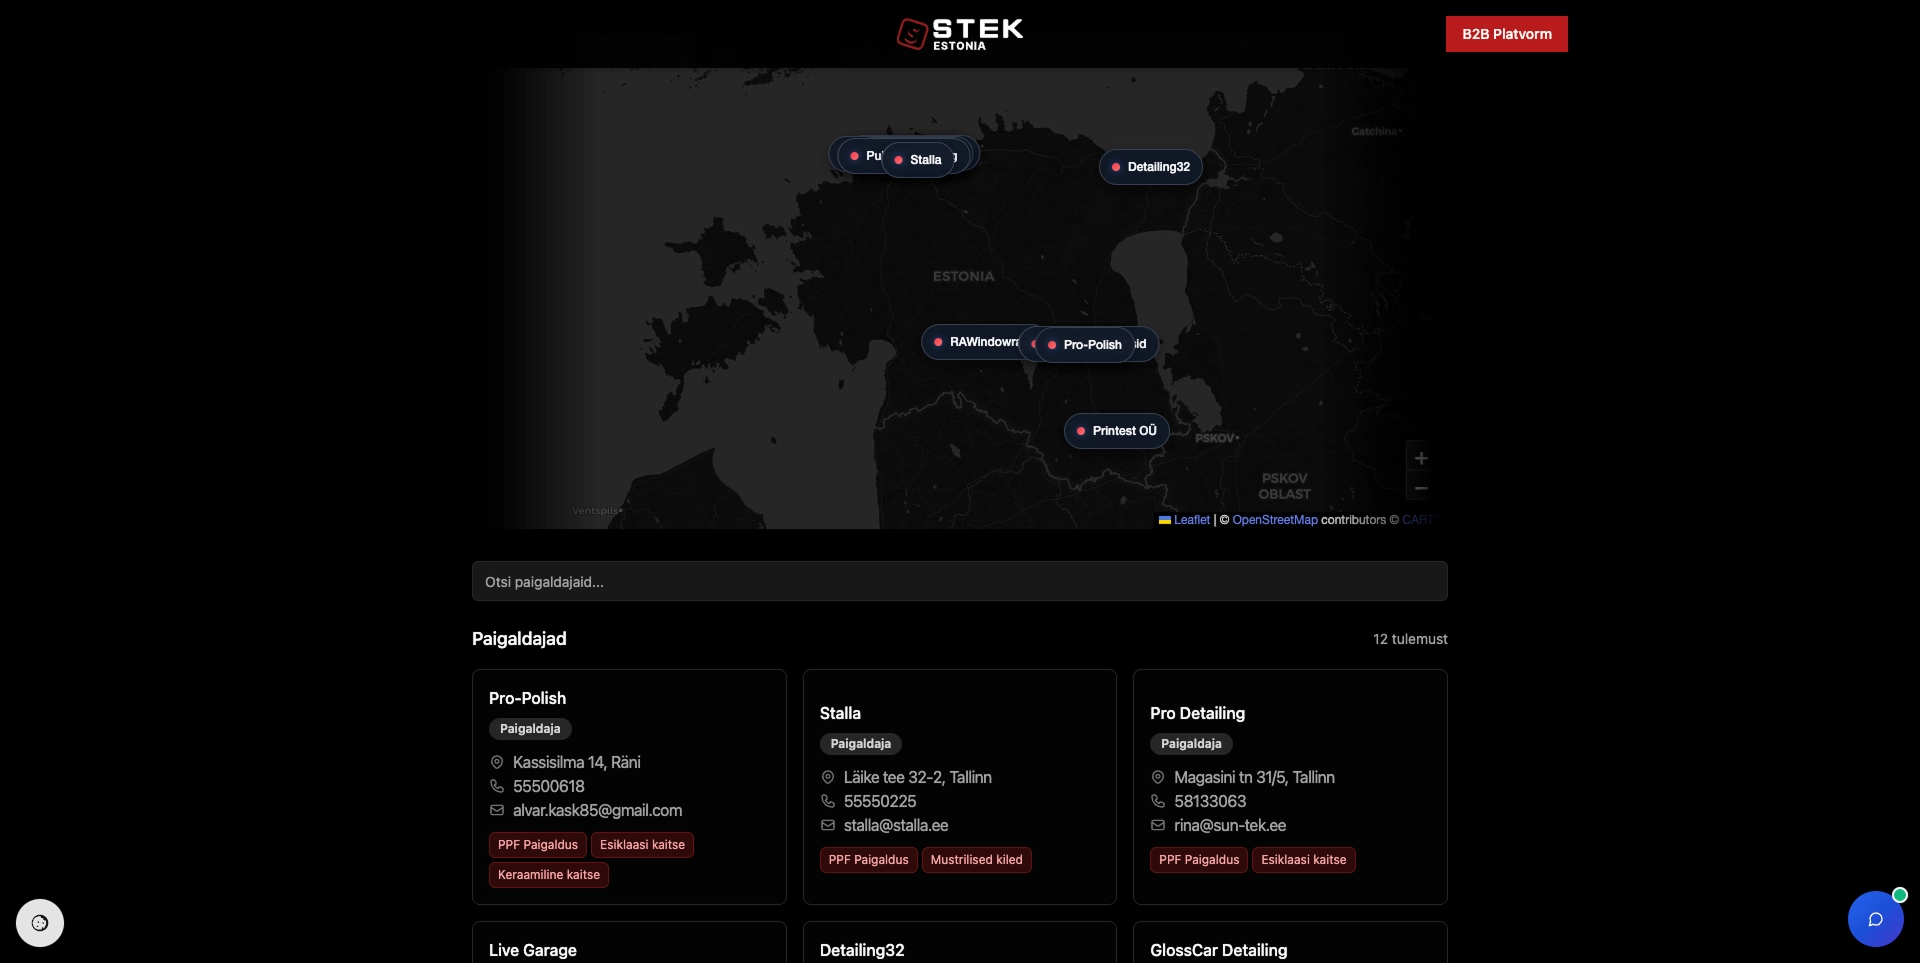Viewport: 1920px width, 963px height.
Task: Click phone icon beside 58133063
Action: click(1158, 801)
